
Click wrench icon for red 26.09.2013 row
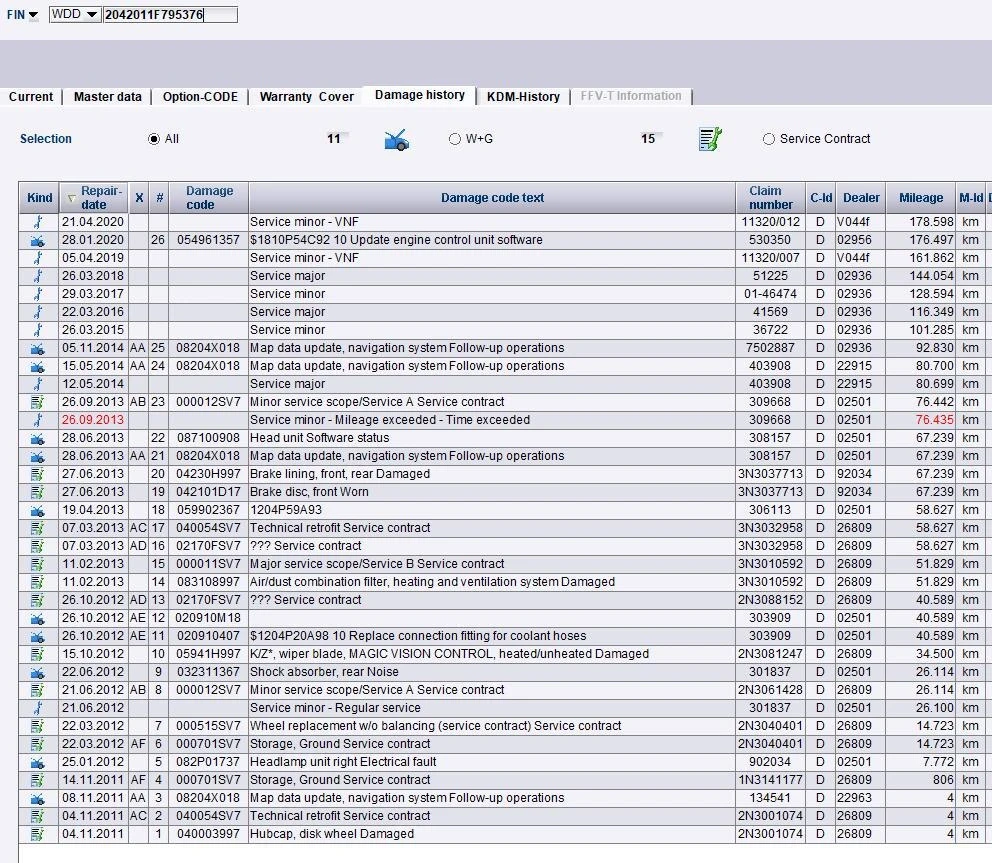click(38, 419)
